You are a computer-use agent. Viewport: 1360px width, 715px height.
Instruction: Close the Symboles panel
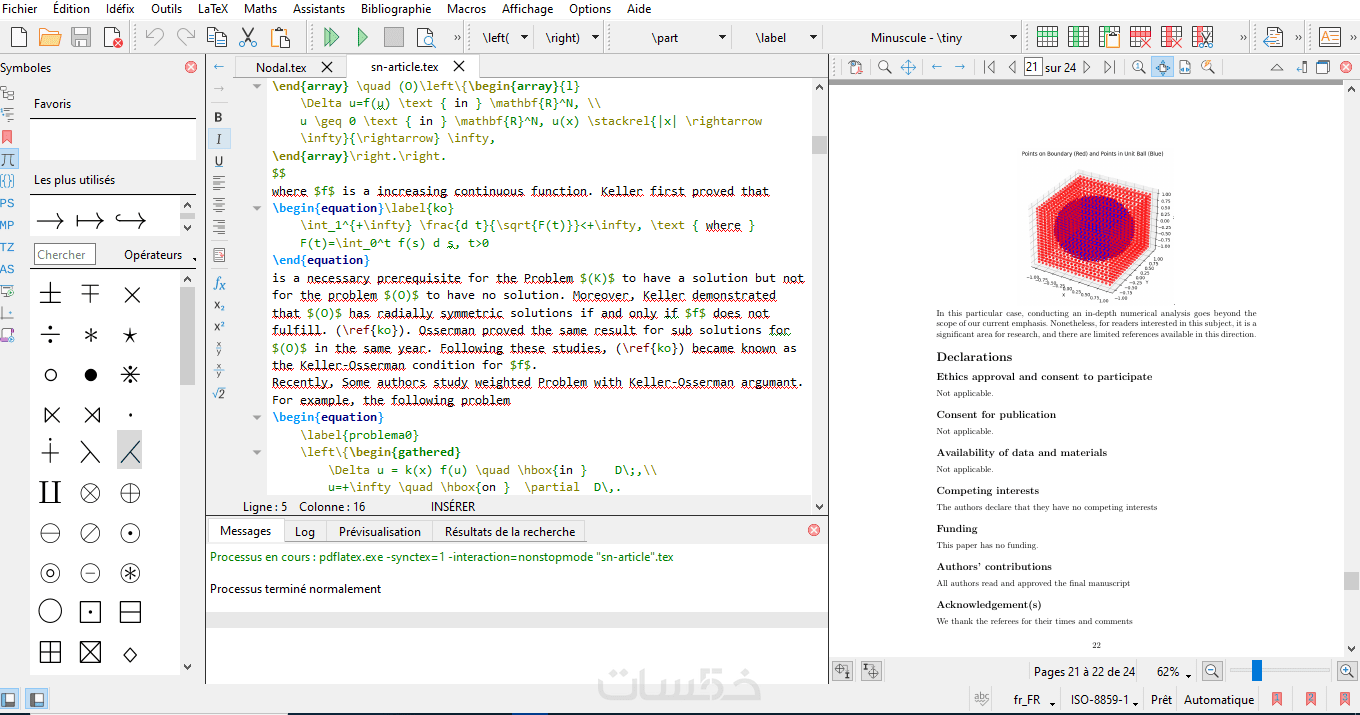(x=191, y=67)
